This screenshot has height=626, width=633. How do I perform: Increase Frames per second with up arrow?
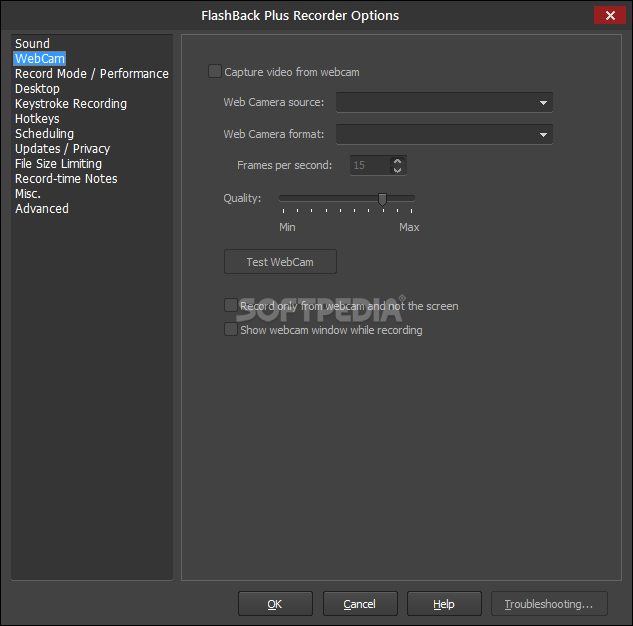coord(398,161)
